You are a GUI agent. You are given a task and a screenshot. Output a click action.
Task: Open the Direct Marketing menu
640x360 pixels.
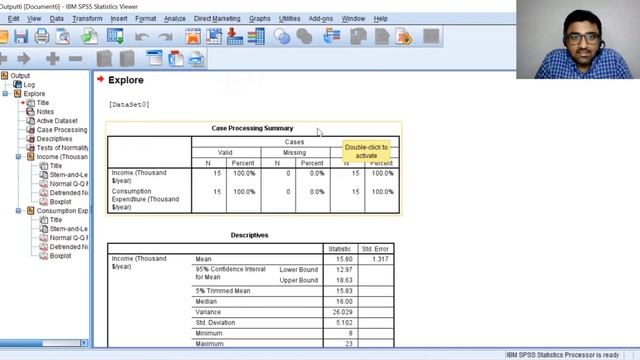pos(217,19)
